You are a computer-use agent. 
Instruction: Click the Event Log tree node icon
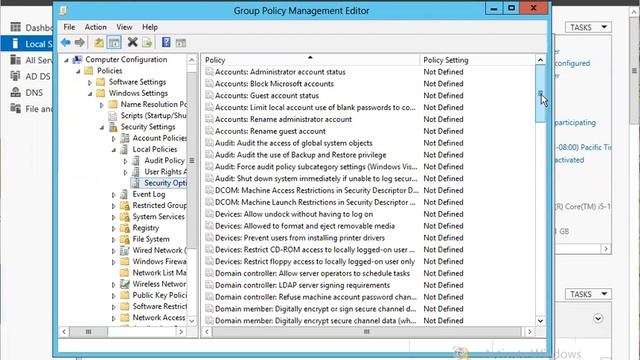[x=124, y=194]
